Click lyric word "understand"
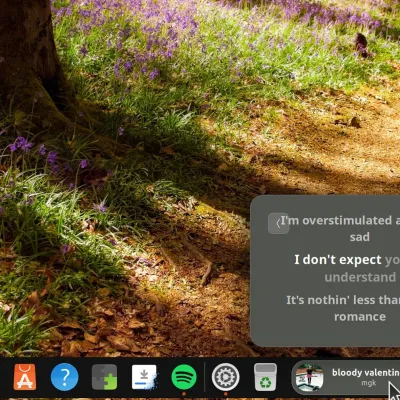This screenshot has height=400, width=400. point(360,277)
